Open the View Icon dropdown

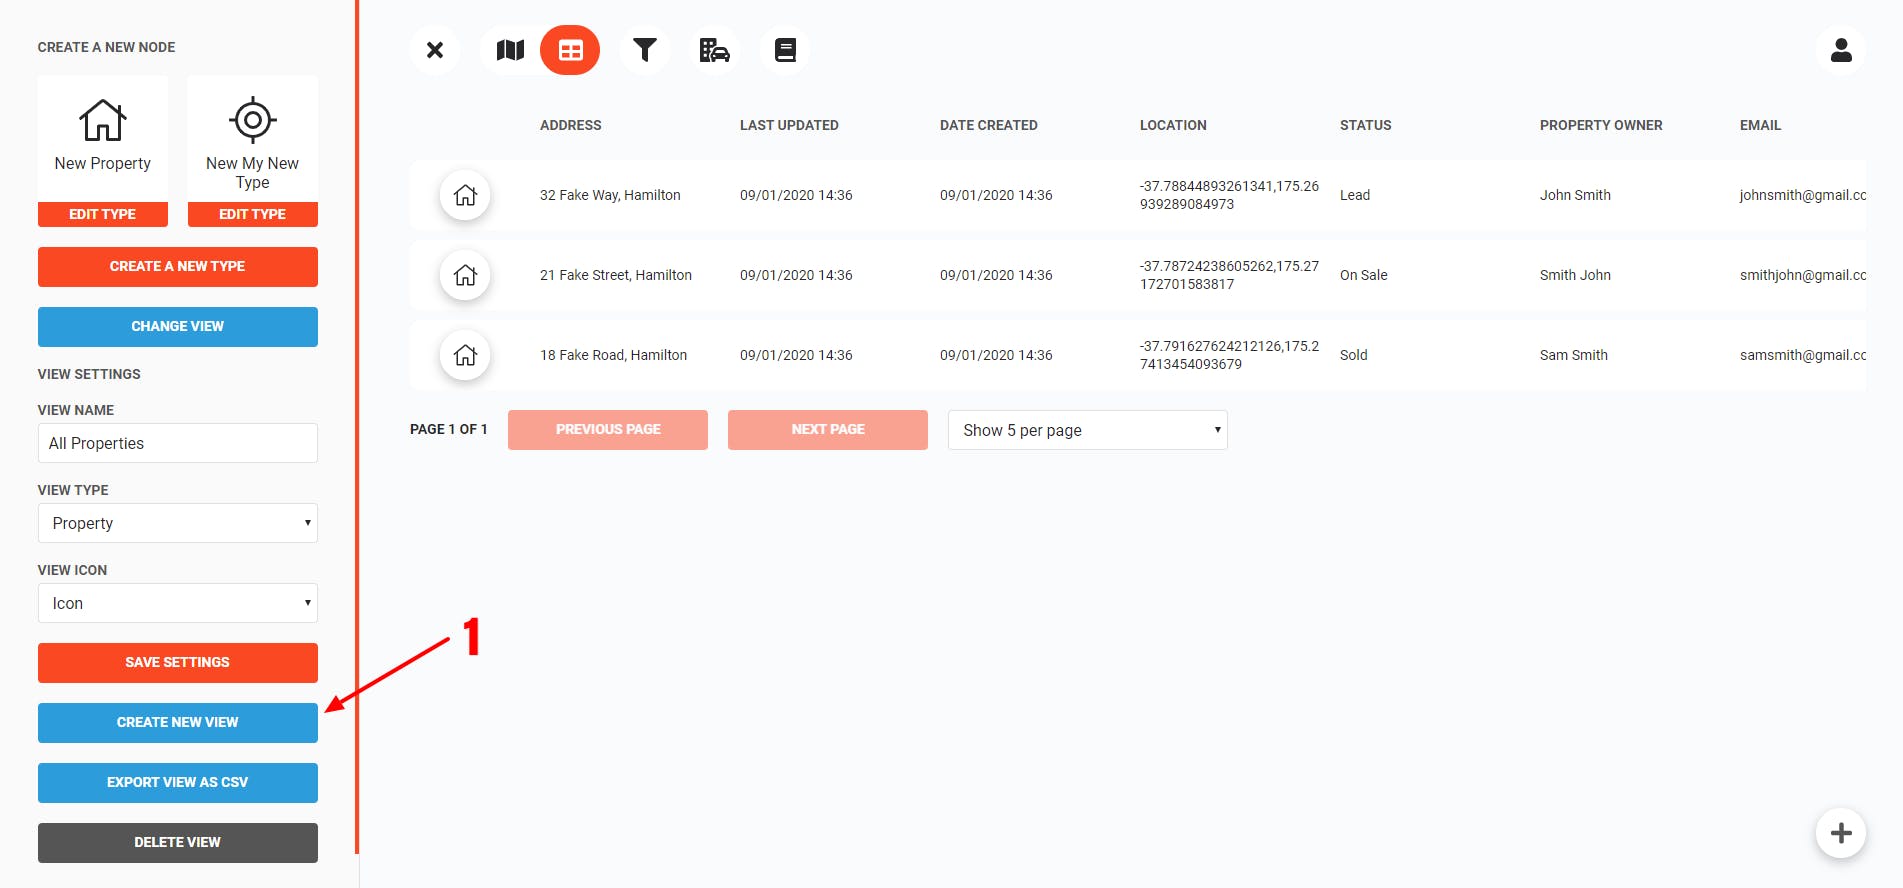pos(178,603)
